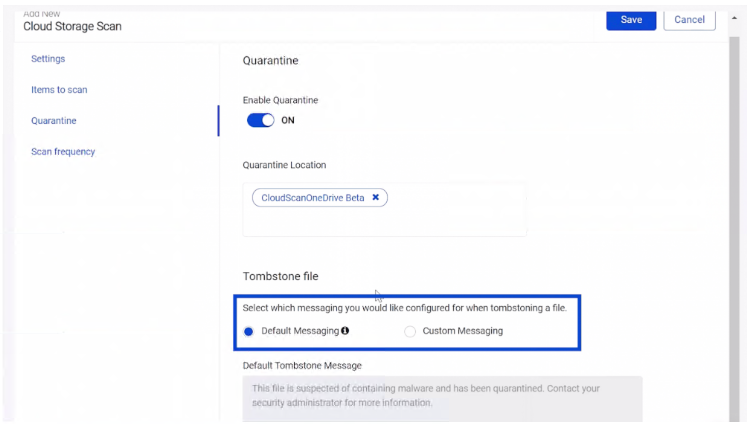The height and width of the screenshot is (424, 751).
Task: Click the Quarantine heading in main panel
Action: pos(270,61)
